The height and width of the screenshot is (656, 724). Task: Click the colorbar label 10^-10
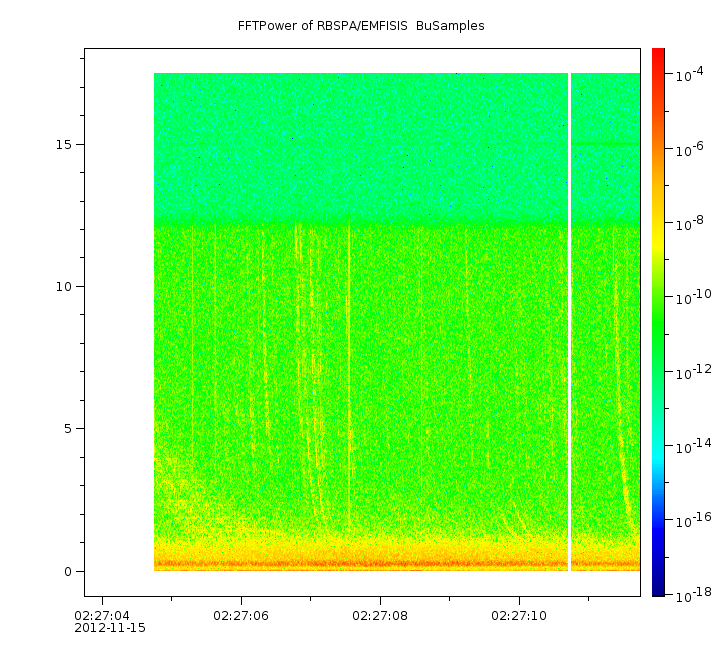click(x=694, y=297)
